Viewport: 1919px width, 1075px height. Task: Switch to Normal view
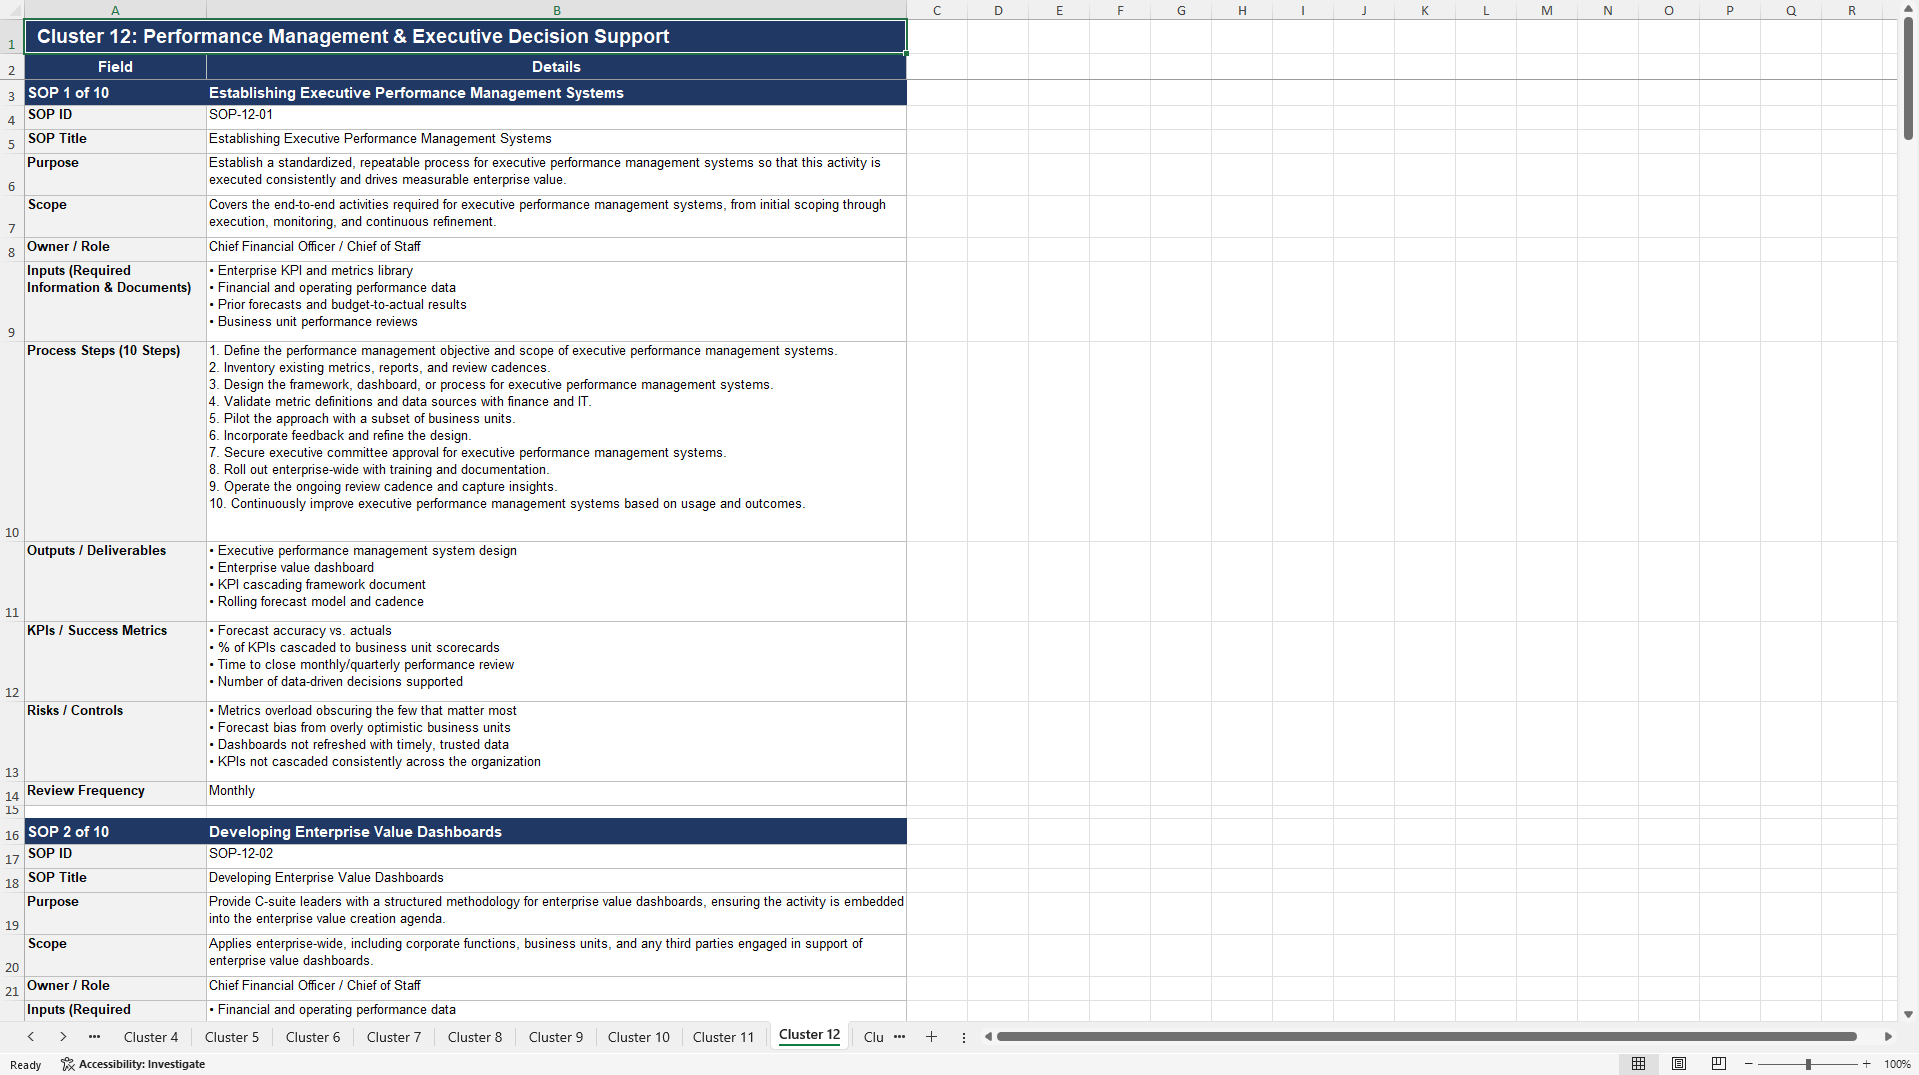pyautogui.click(x=1638, y=1064)
